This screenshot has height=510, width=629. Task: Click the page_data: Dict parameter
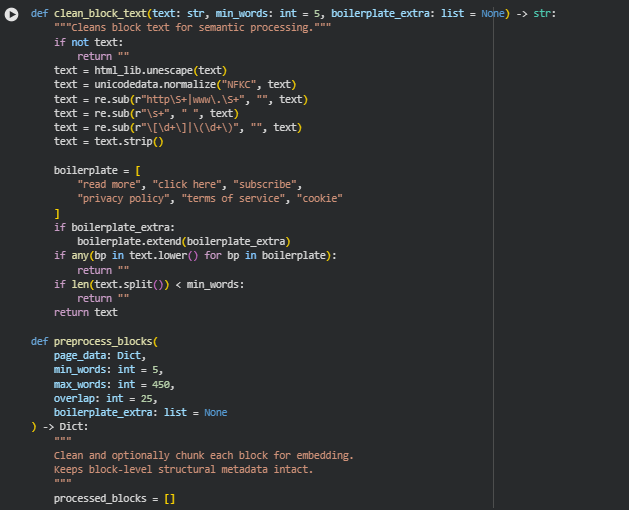(100, 355)
